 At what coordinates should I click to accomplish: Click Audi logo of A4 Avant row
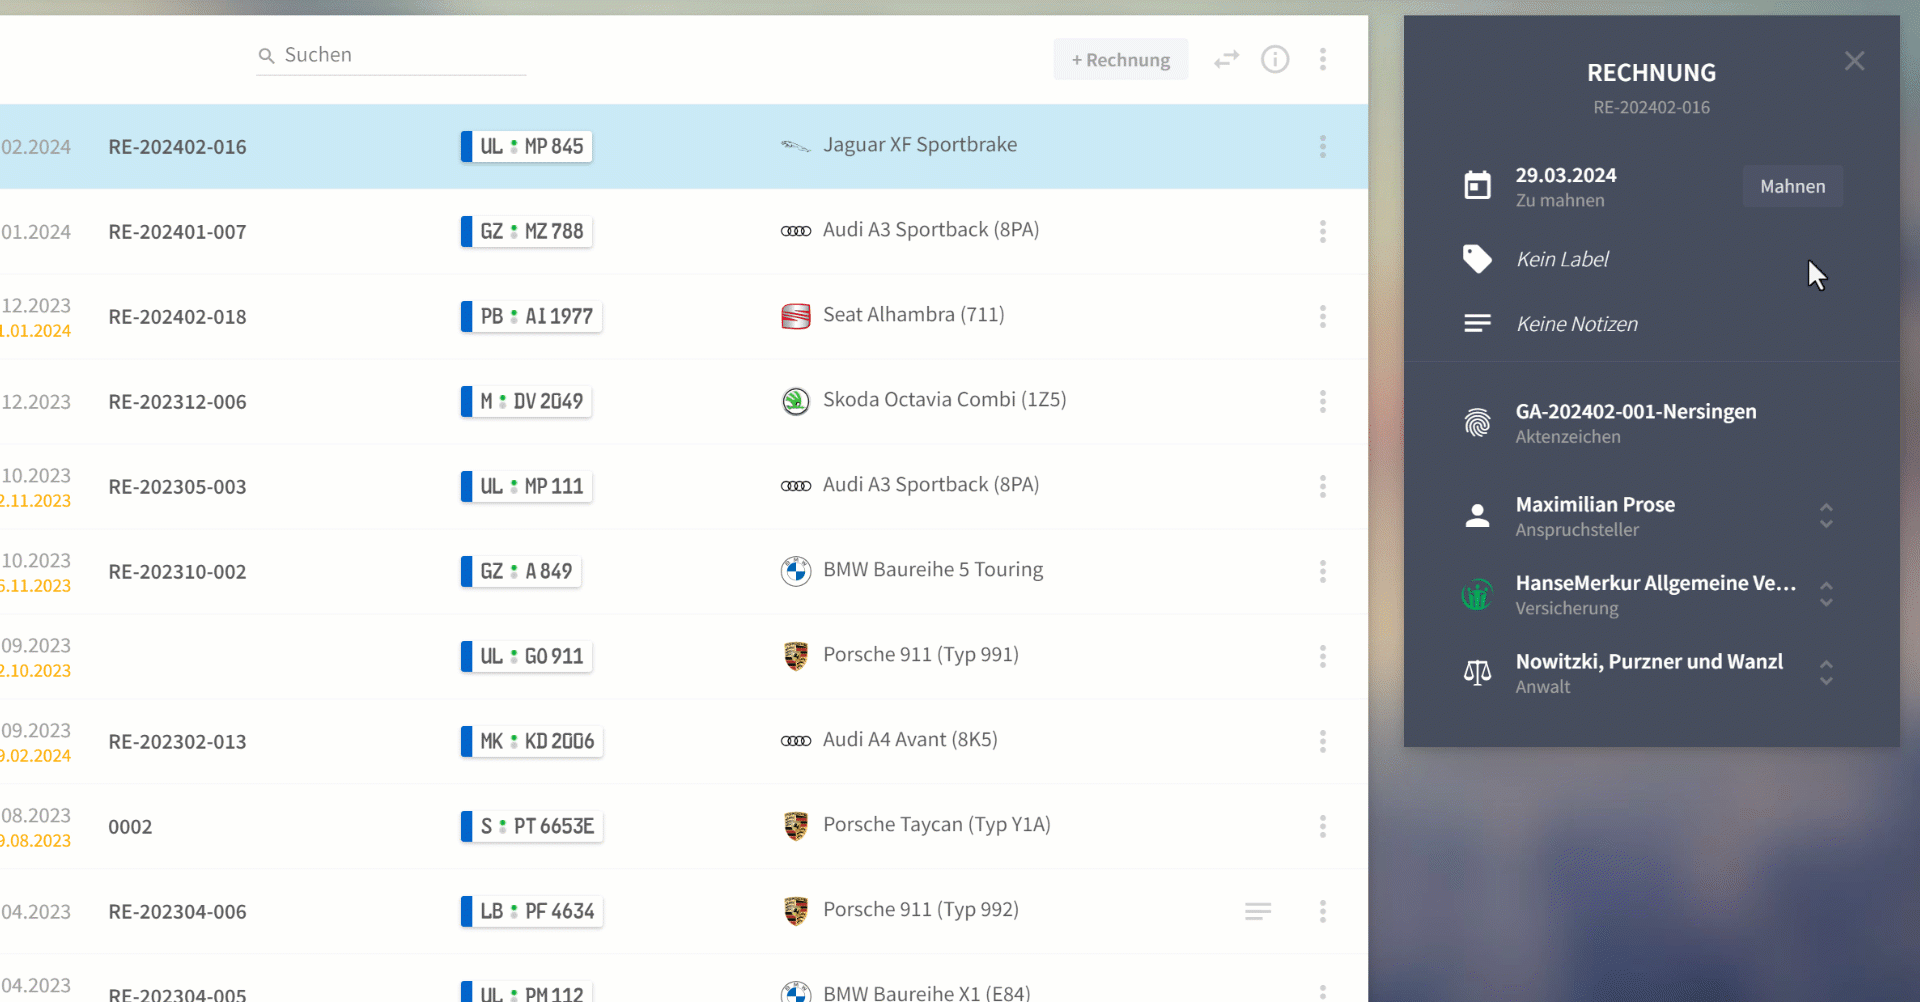click(x=796, y=741)
